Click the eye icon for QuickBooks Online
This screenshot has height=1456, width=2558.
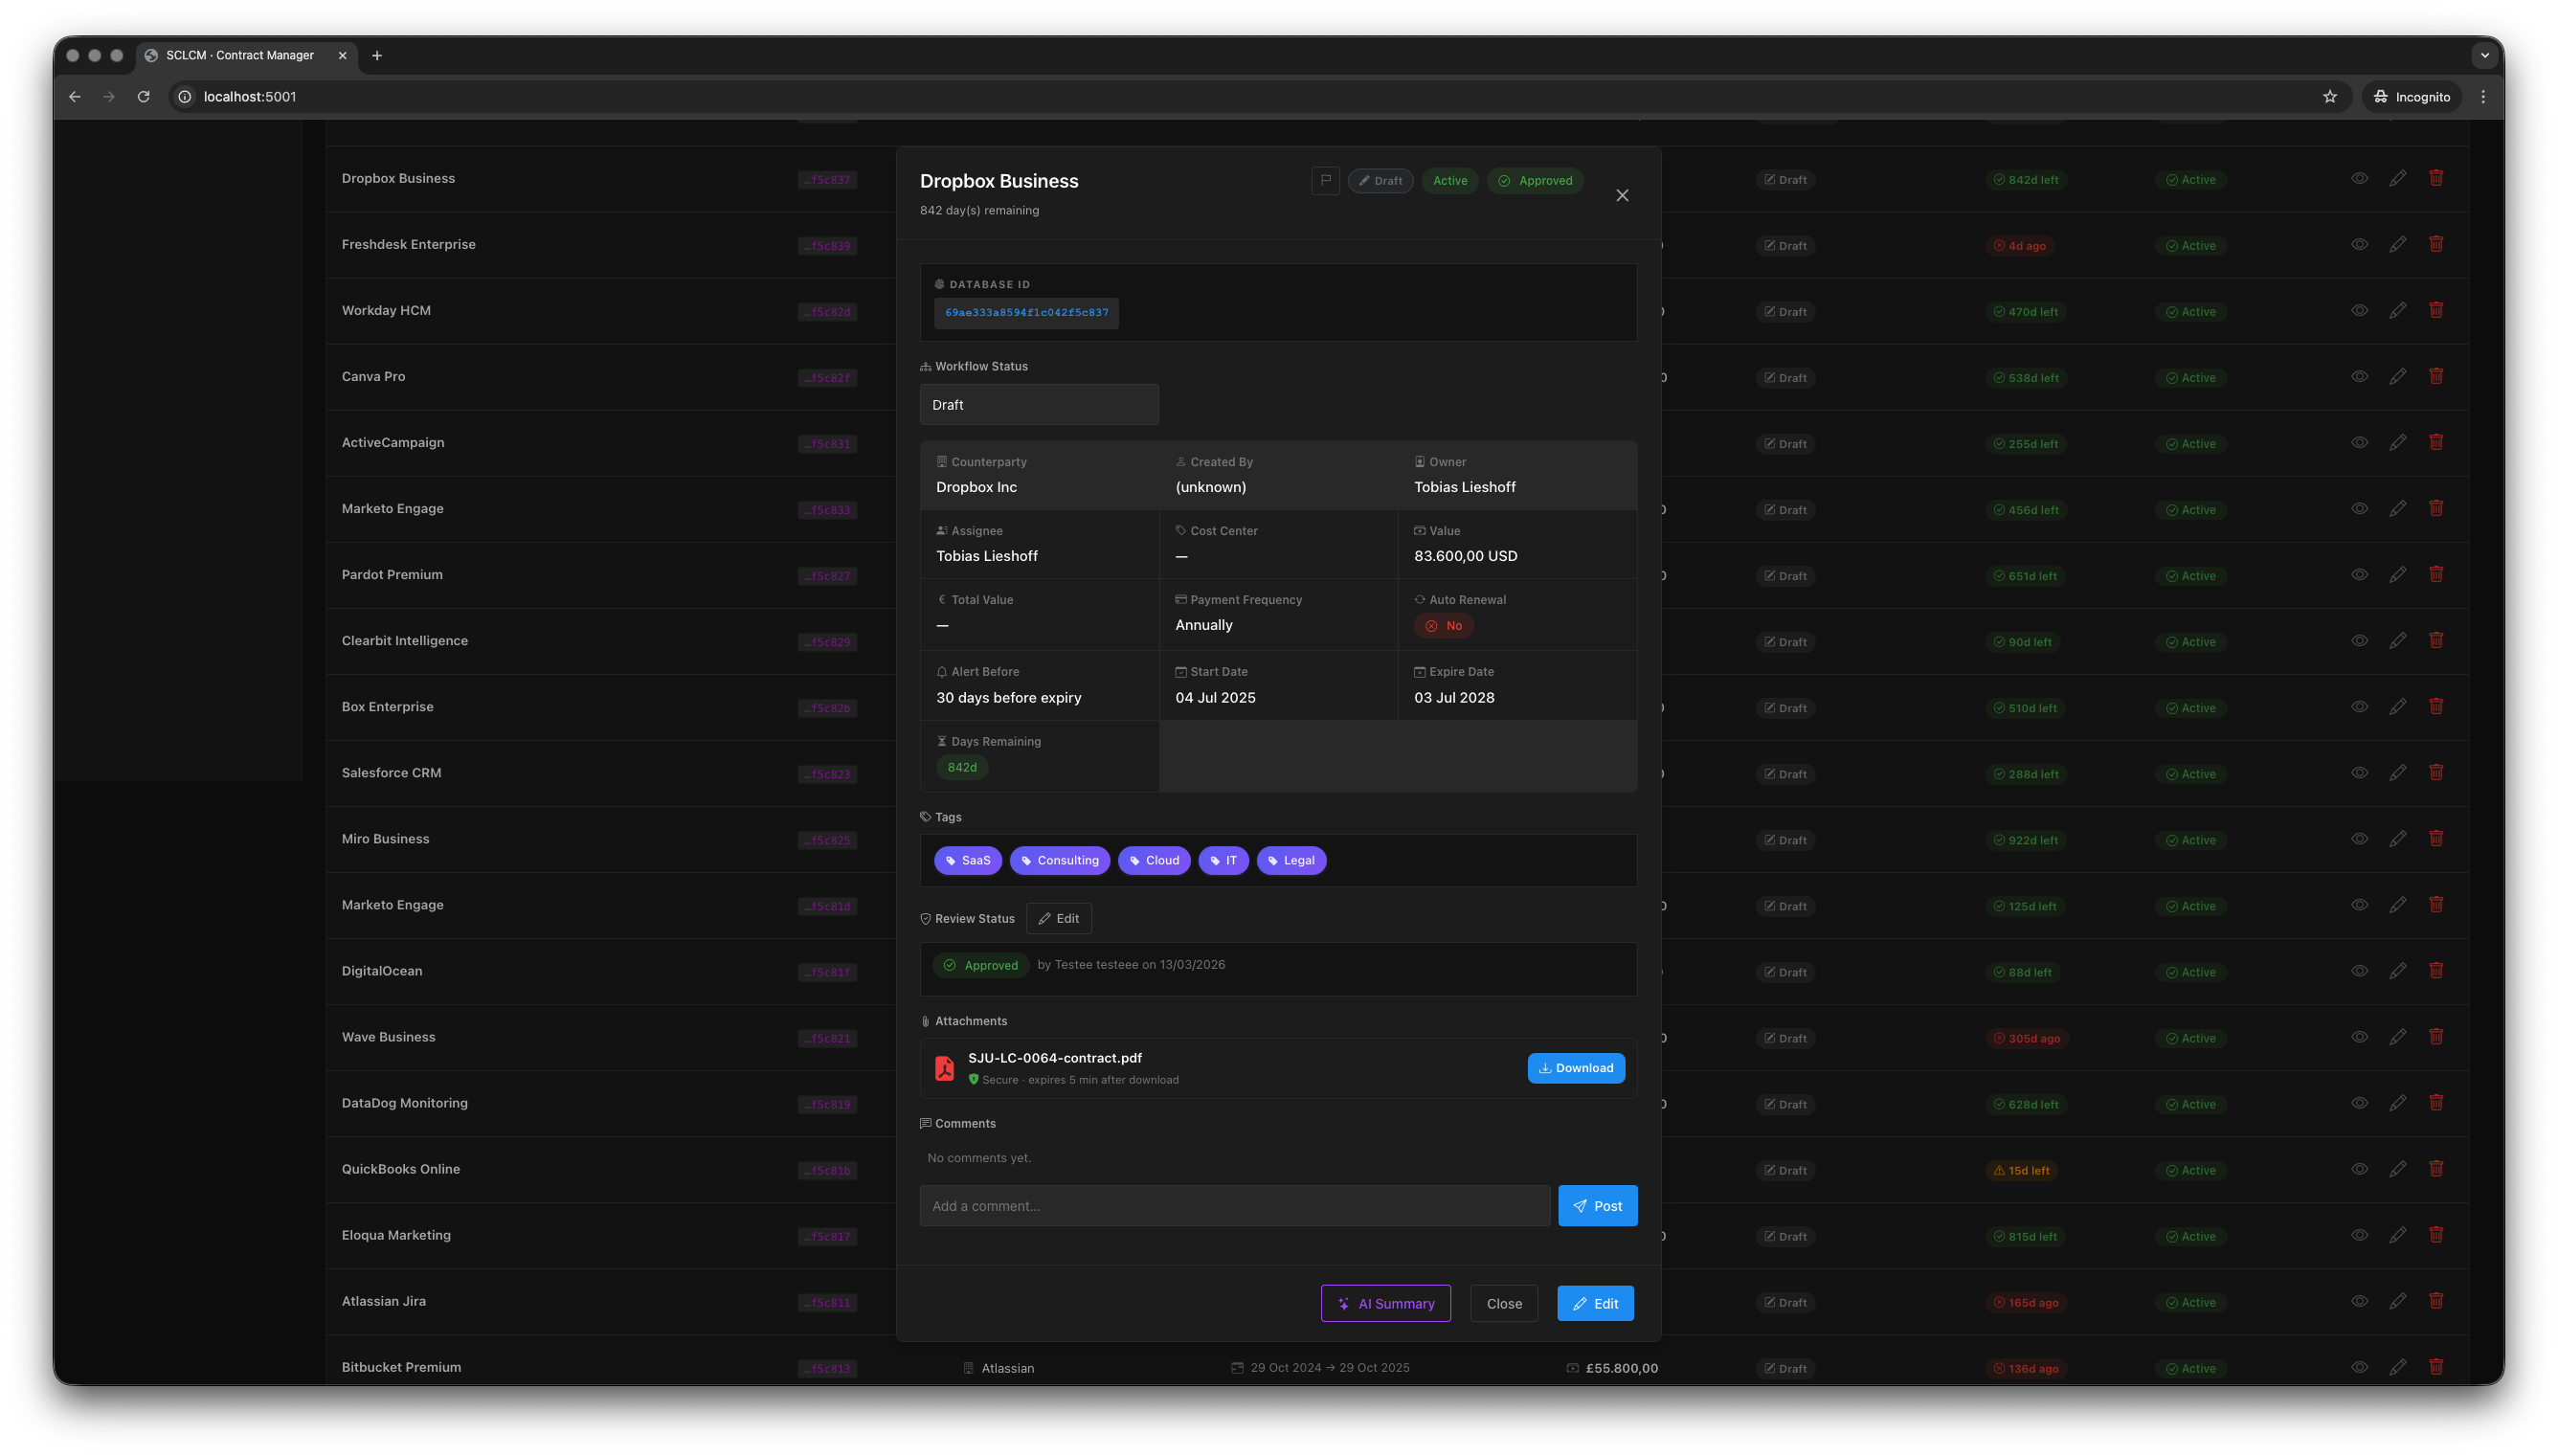2359,1169
